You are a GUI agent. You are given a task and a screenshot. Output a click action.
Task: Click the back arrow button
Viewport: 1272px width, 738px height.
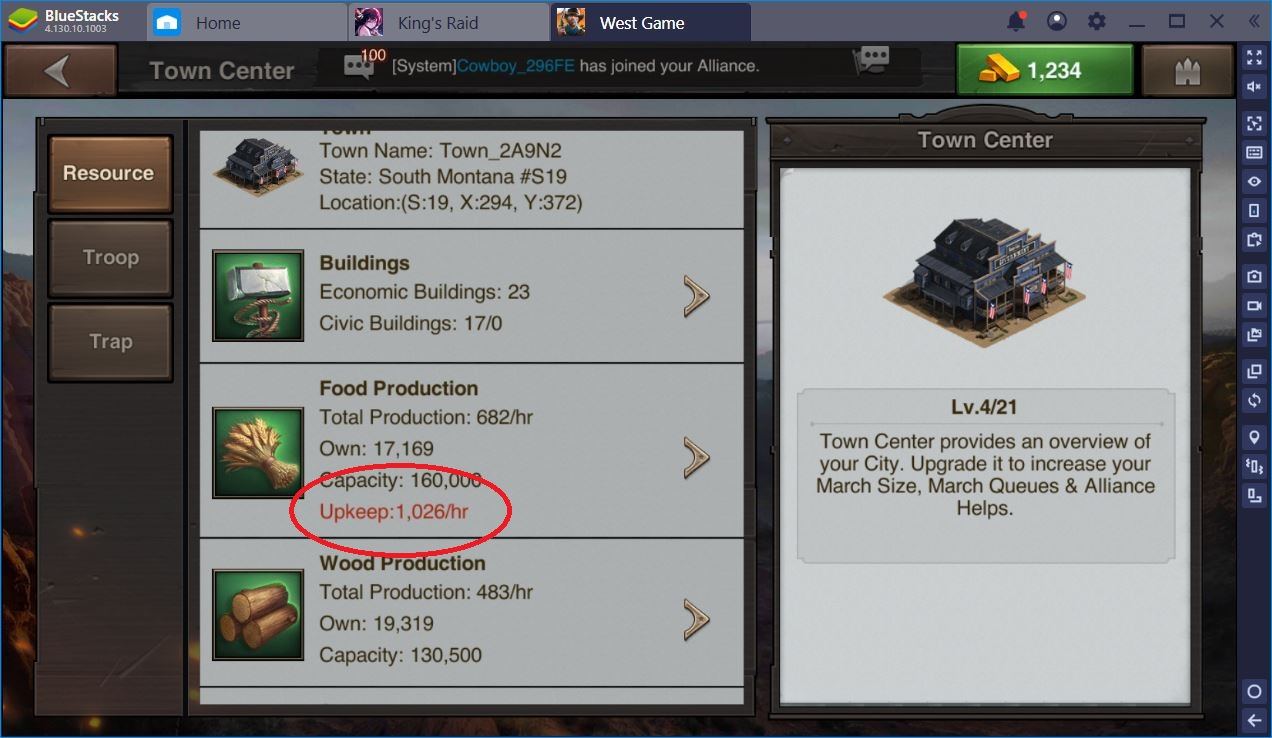tap(59, 70)
